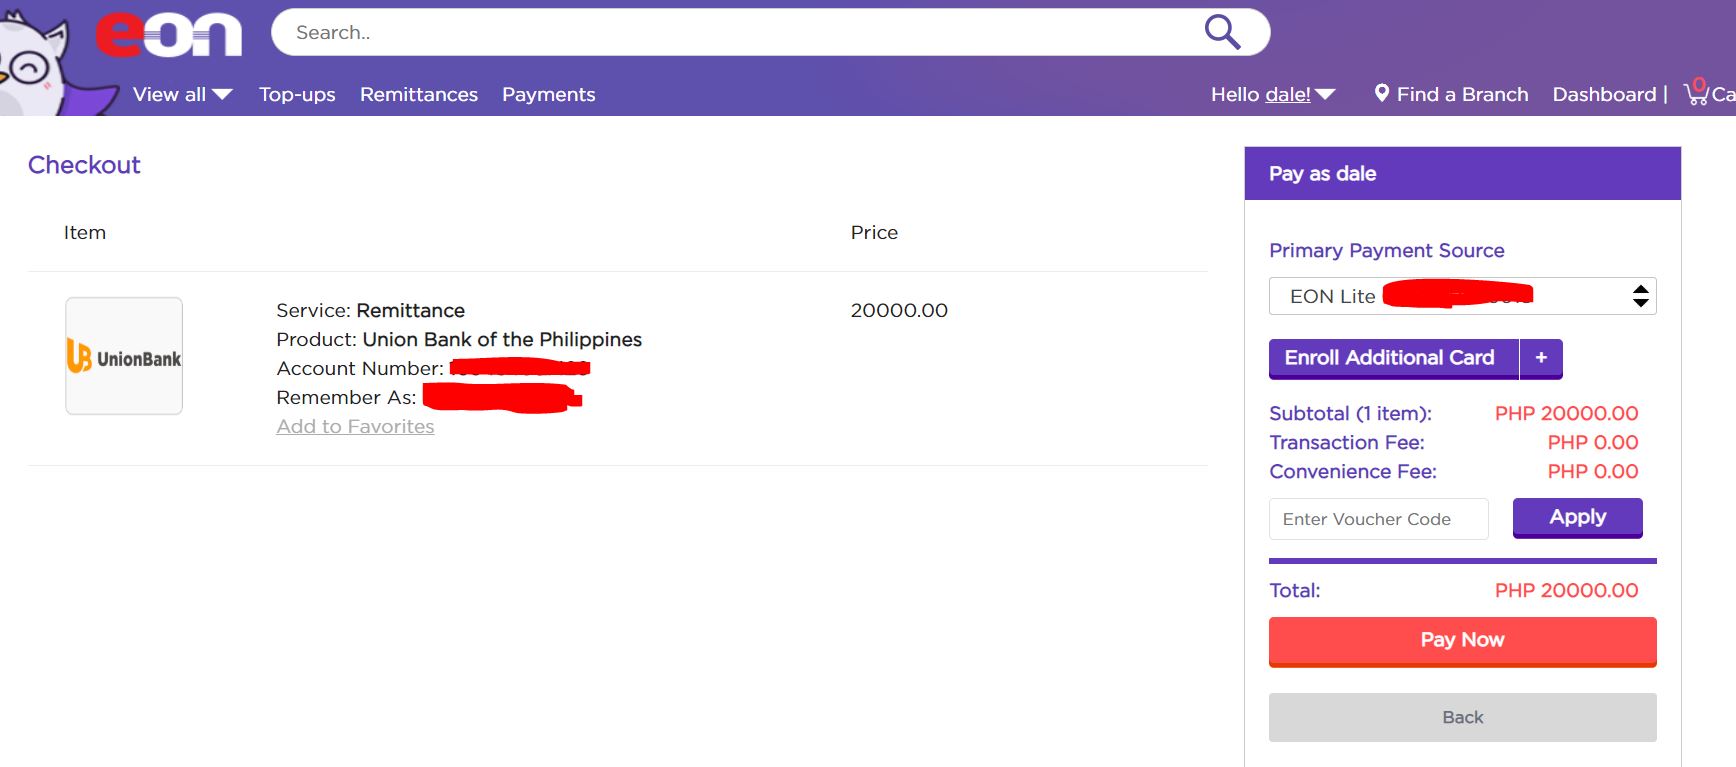Open the Primary Payment Source selector
This screenshot has width=1736, height=767.
(x=1462, y=296)
